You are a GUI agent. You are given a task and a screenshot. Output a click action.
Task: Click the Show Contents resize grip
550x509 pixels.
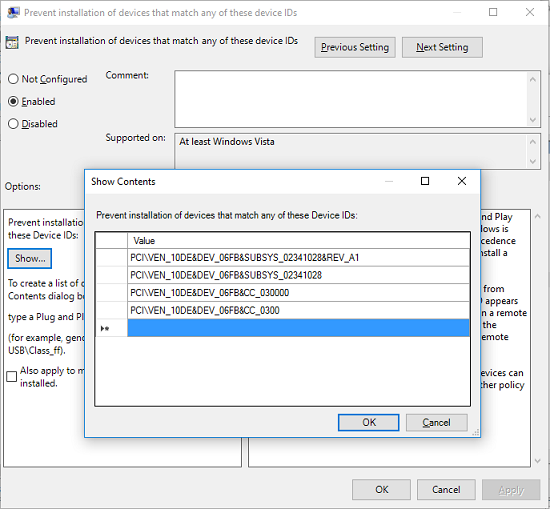pyautogui.click(x=476, y=433)
